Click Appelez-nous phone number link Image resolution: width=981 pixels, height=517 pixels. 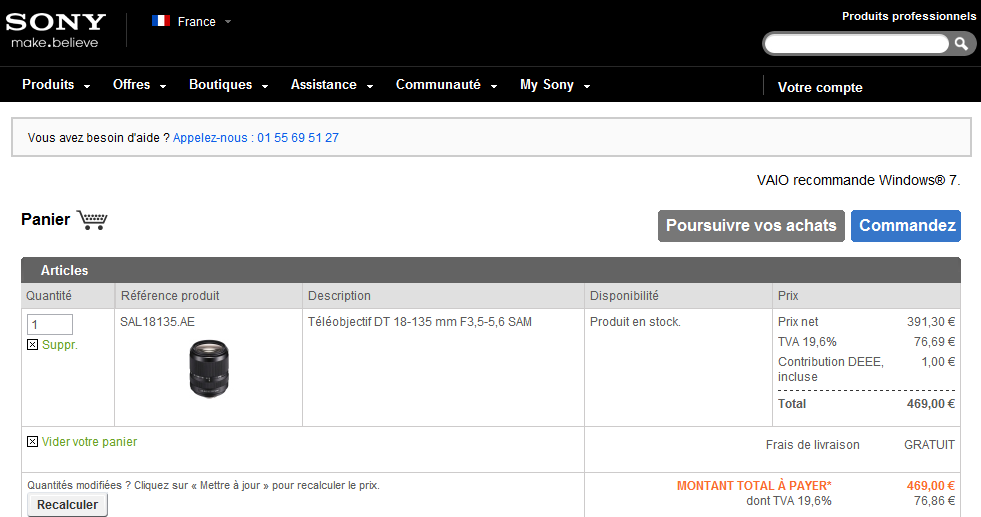pos(256,138)
